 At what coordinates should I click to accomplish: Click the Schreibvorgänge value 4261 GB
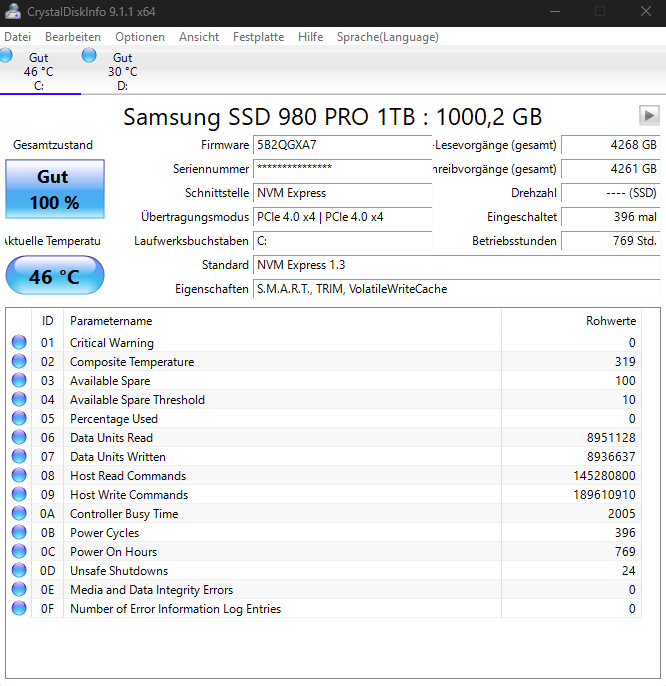610,169
